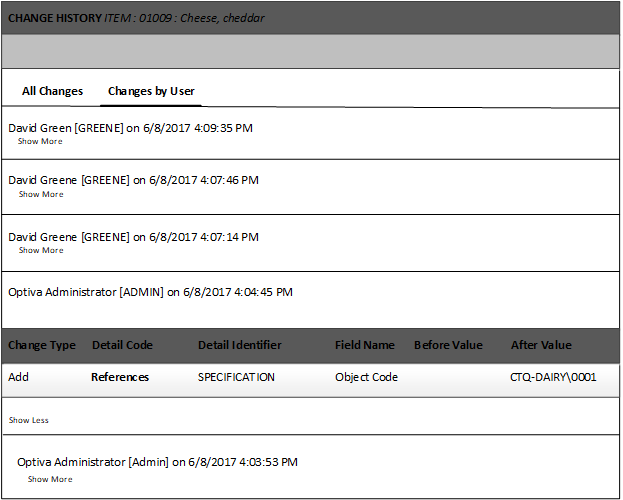623x500 pixels.
Task: Click the David Green 4:09:35 PM entry
Action: click(x=130, y=128)
